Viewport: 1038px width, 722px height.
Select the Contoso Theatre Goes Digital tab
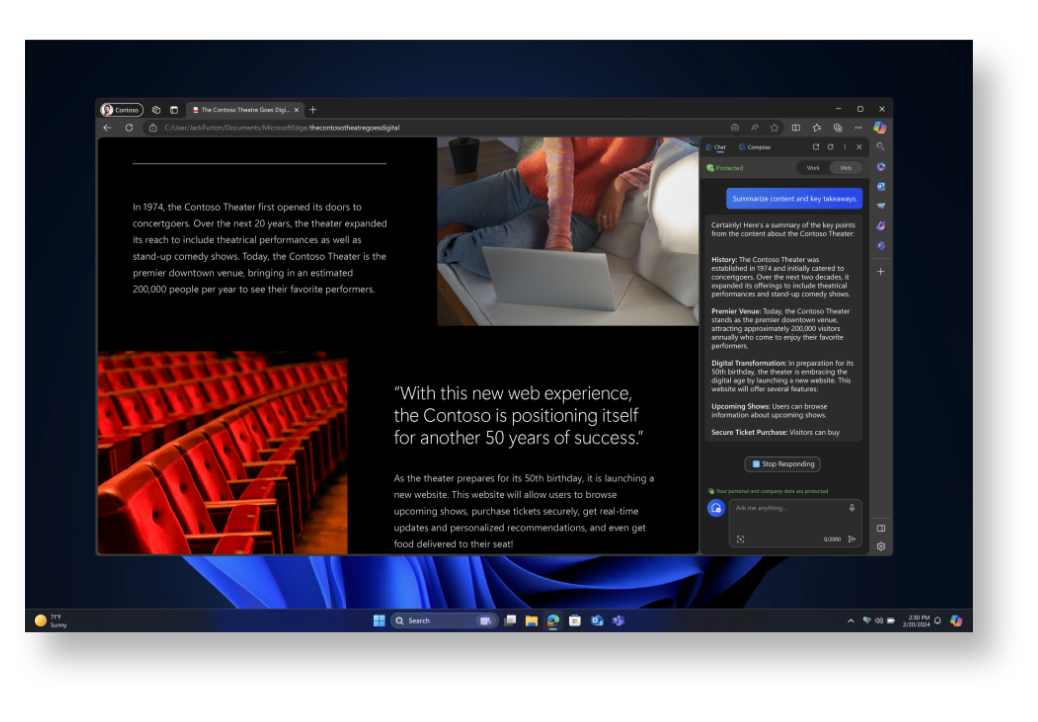click(246, 110)
